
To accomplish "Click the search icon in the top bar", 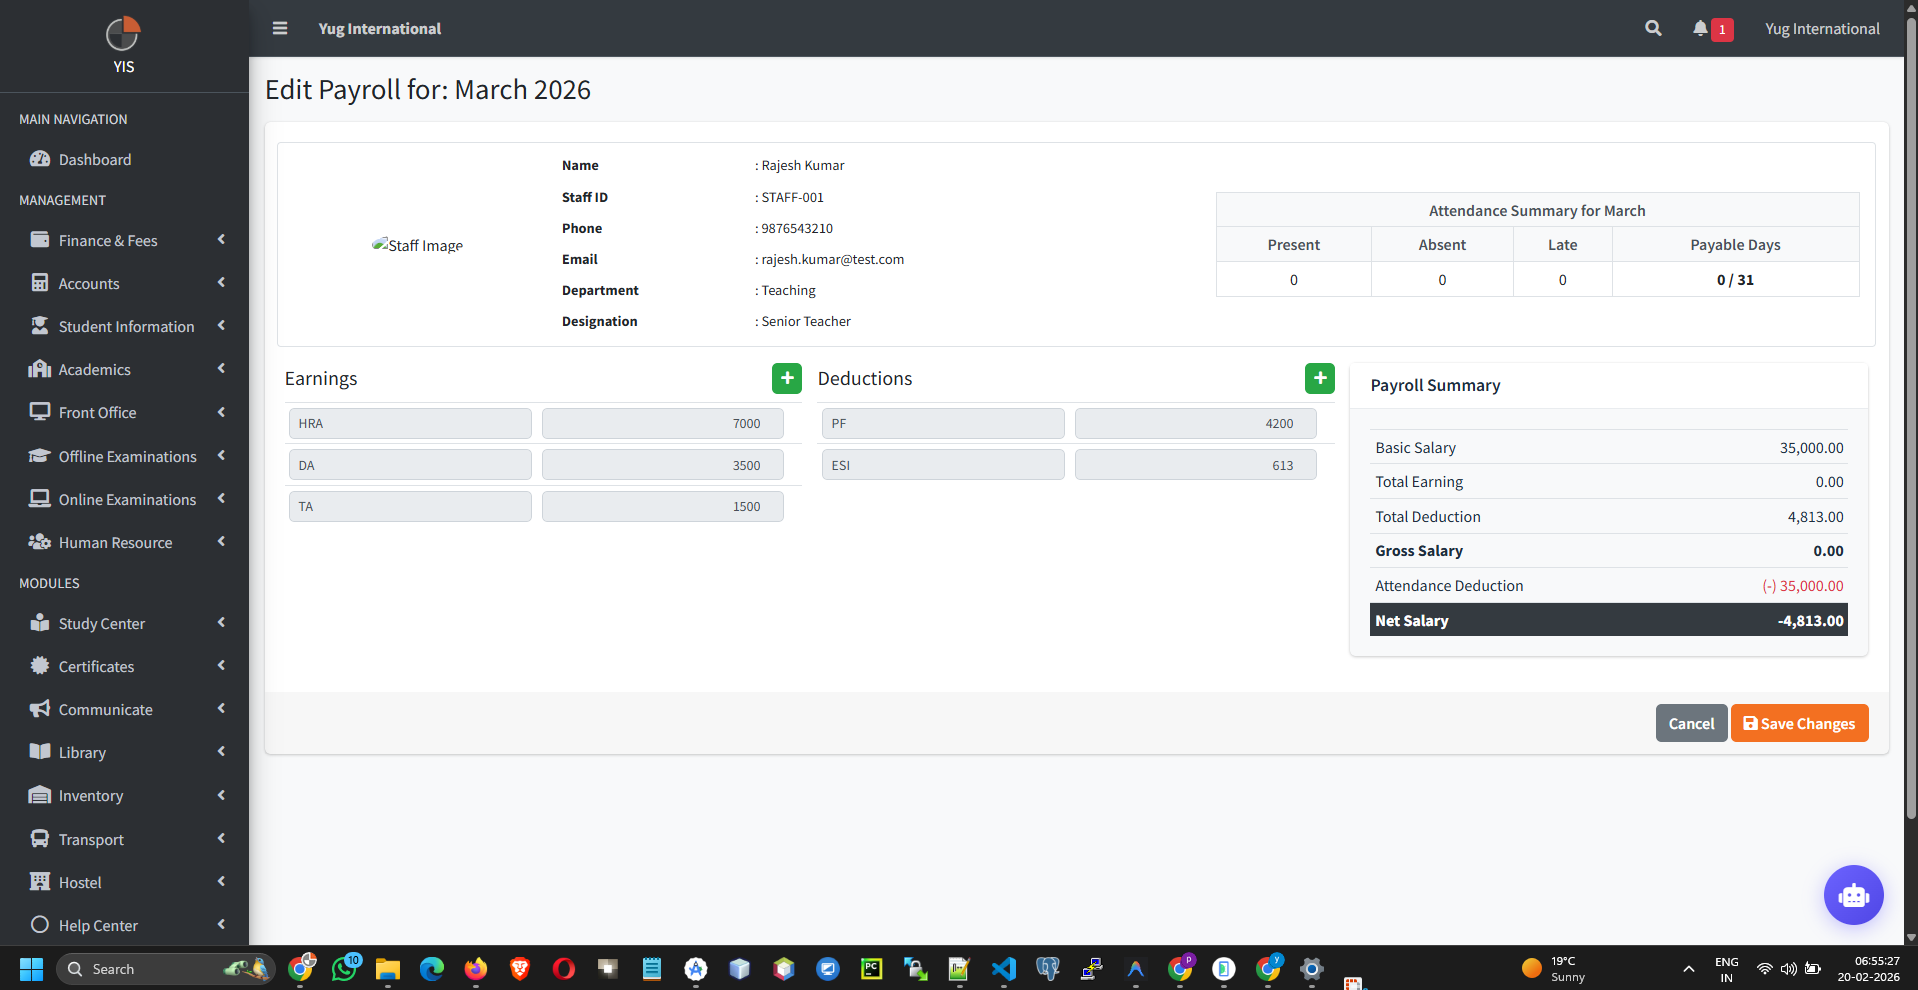I will [x=1652, y=28].
